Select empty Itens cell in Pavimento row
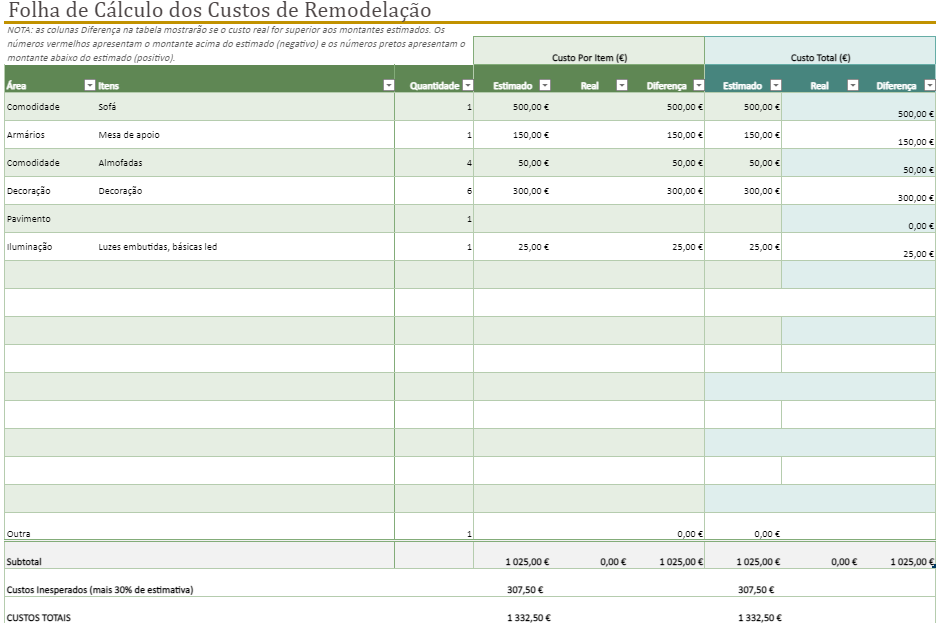Image resolution: width=938 pixels, height=623 pixels. click(x=245, y=219)
